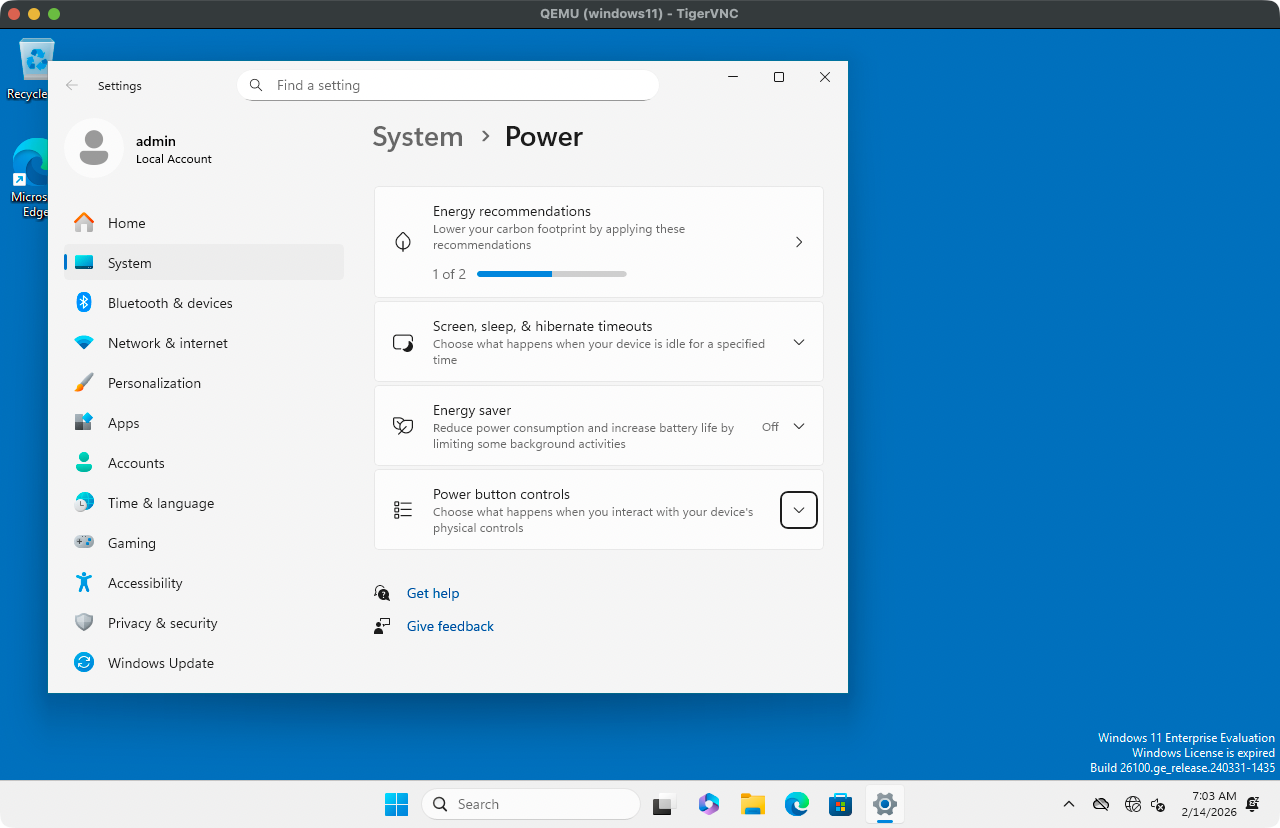Click the Give feedback link

point(450,626)
